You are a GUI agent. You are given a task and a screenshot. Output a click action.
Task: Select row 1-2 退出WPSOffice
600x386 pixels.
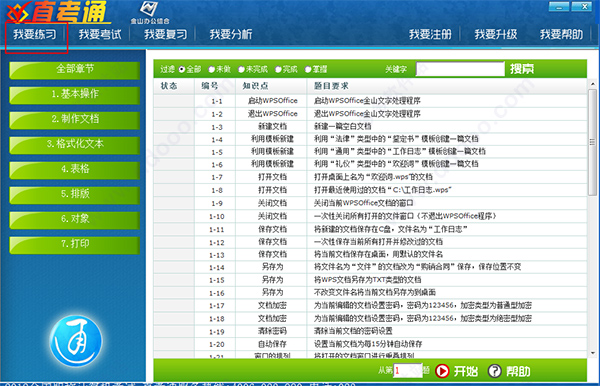[370, 114]
